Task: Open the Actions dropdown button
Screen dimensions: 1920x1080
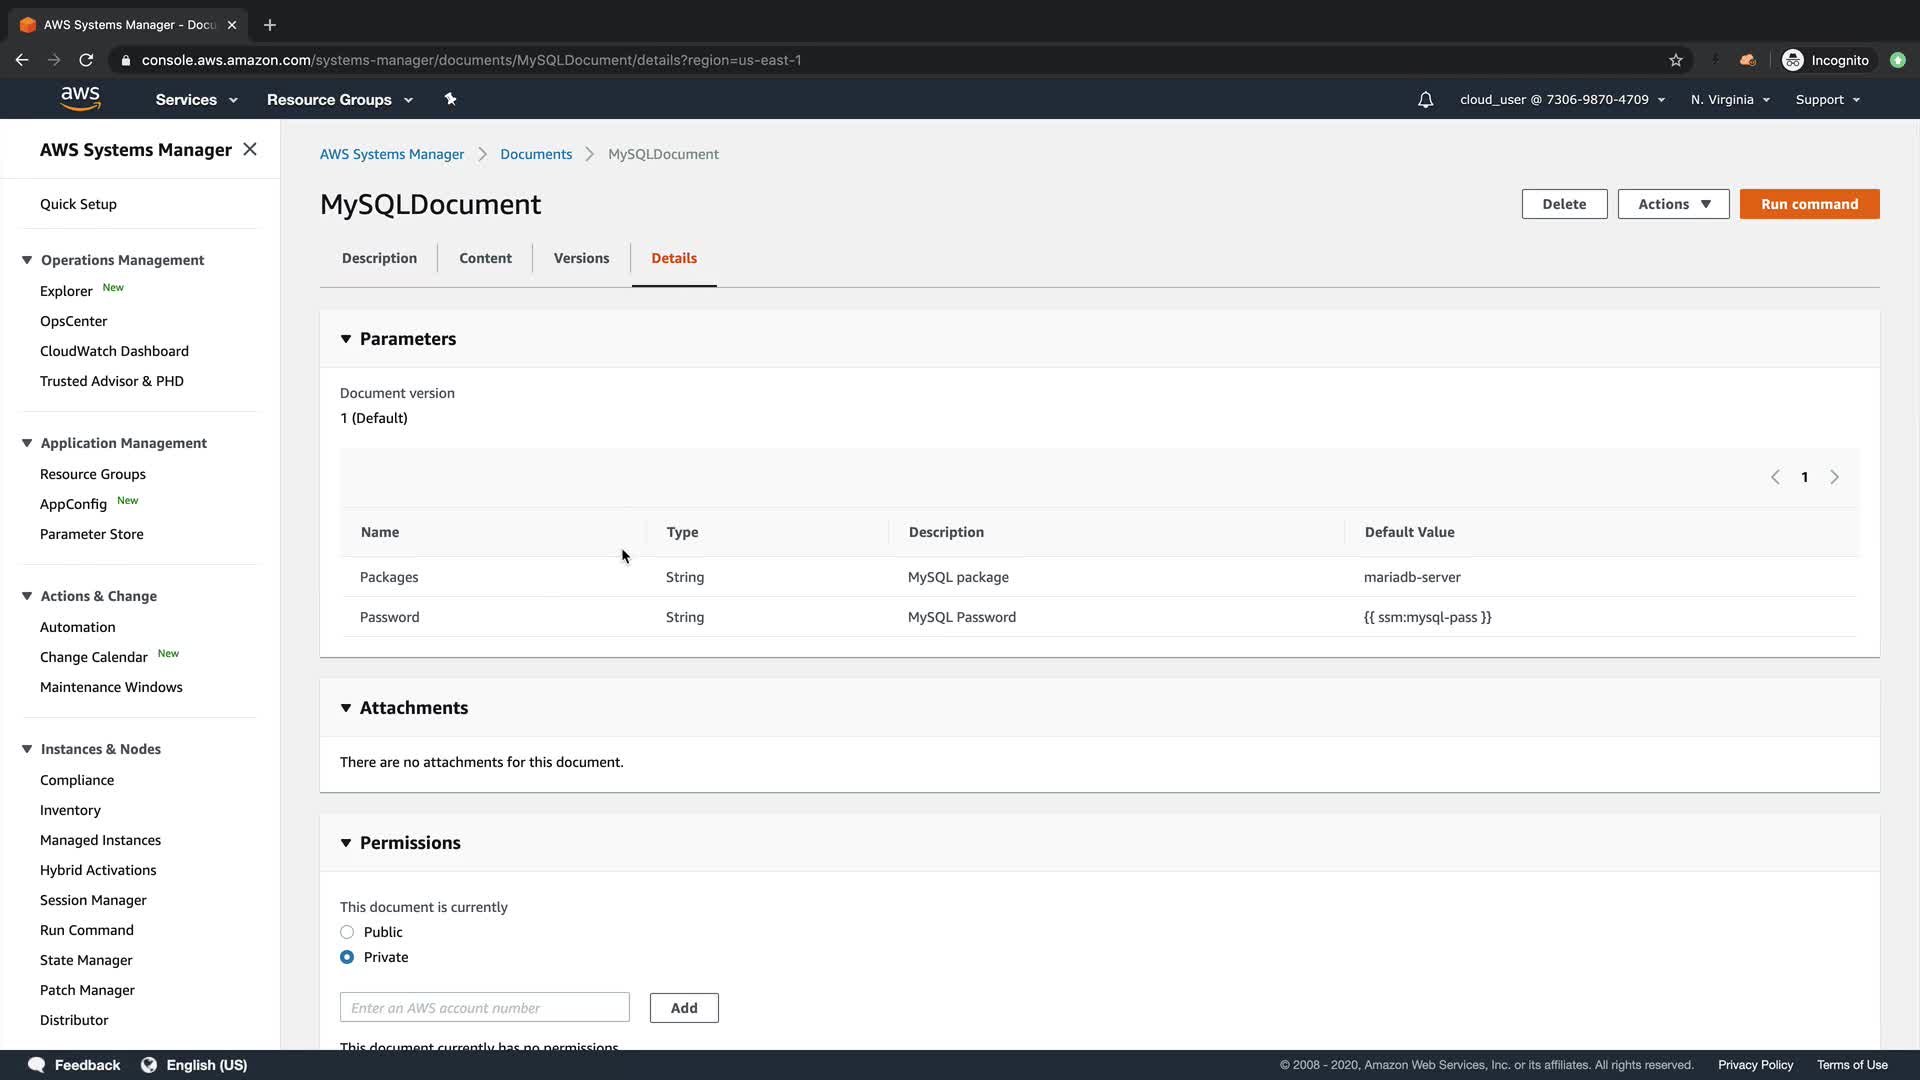Action: [1673, 204]
